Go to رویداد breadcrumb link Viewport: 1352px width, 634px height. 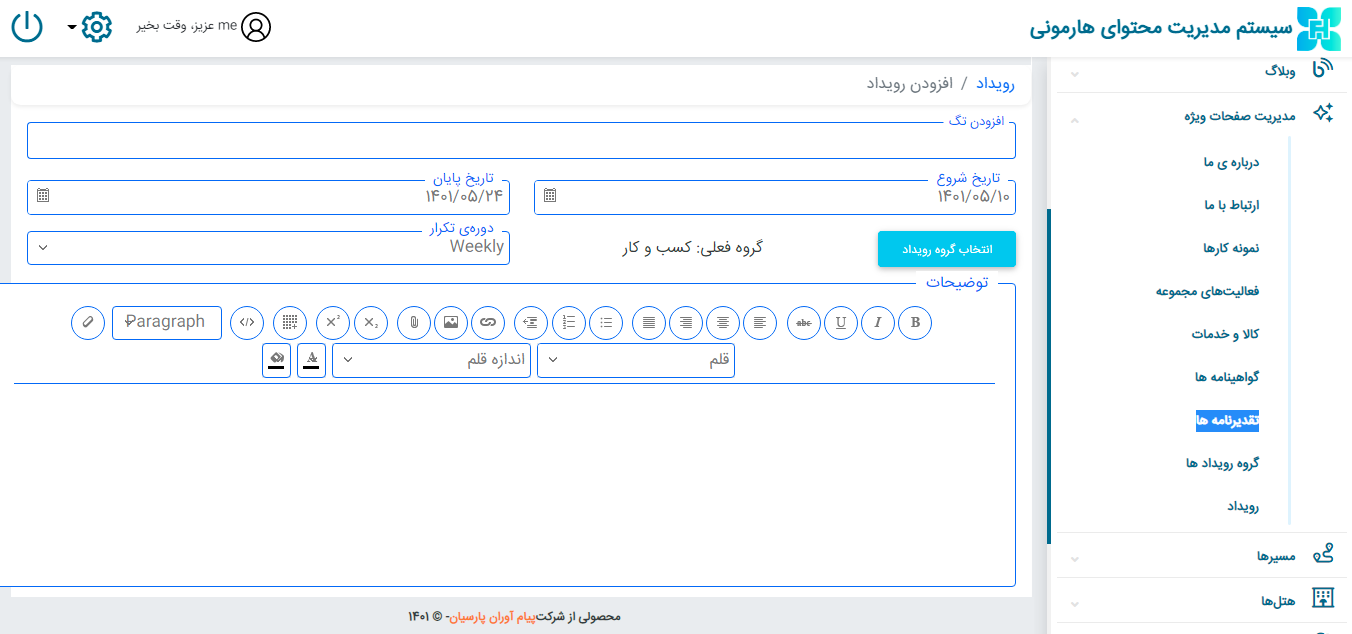(x=995, y=84)
